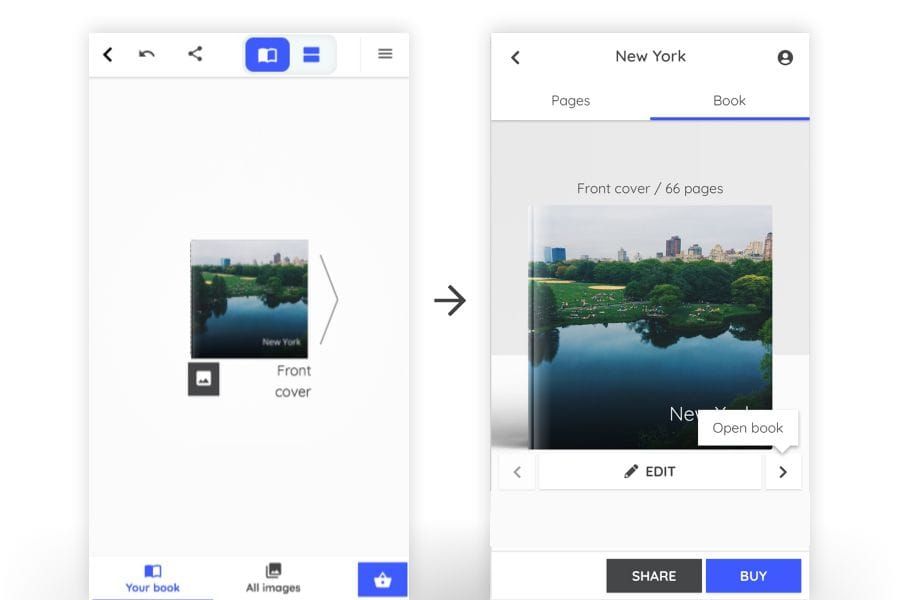899x600 pixels.
Task: Open book with right chevron button
Action: pos(783,472)
